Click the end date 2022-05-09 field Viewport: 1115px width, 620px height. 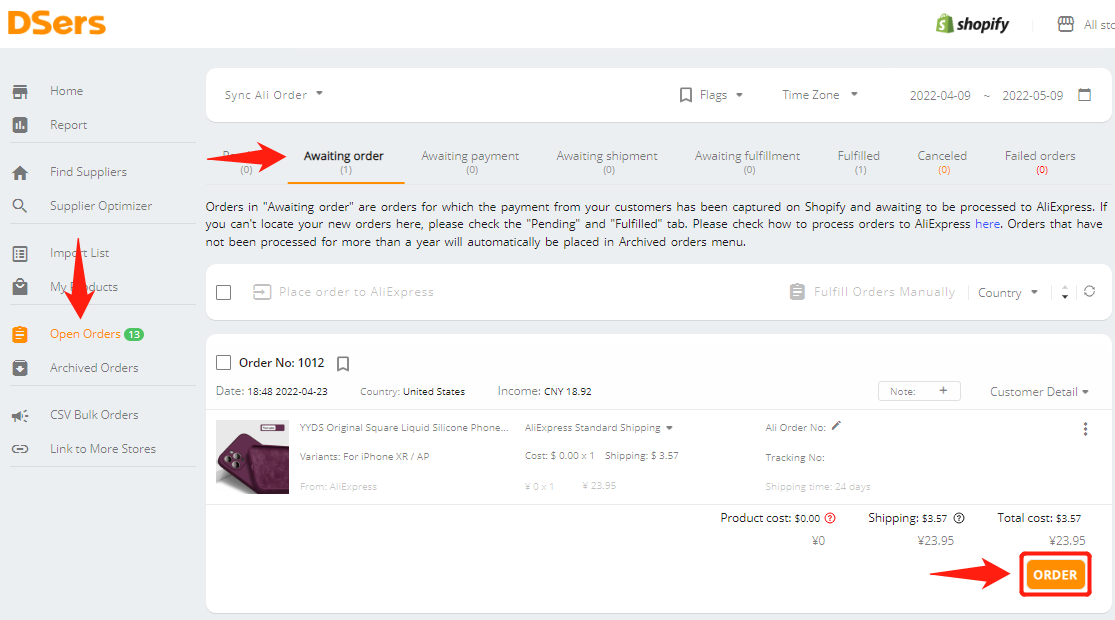coord(1033,95)
